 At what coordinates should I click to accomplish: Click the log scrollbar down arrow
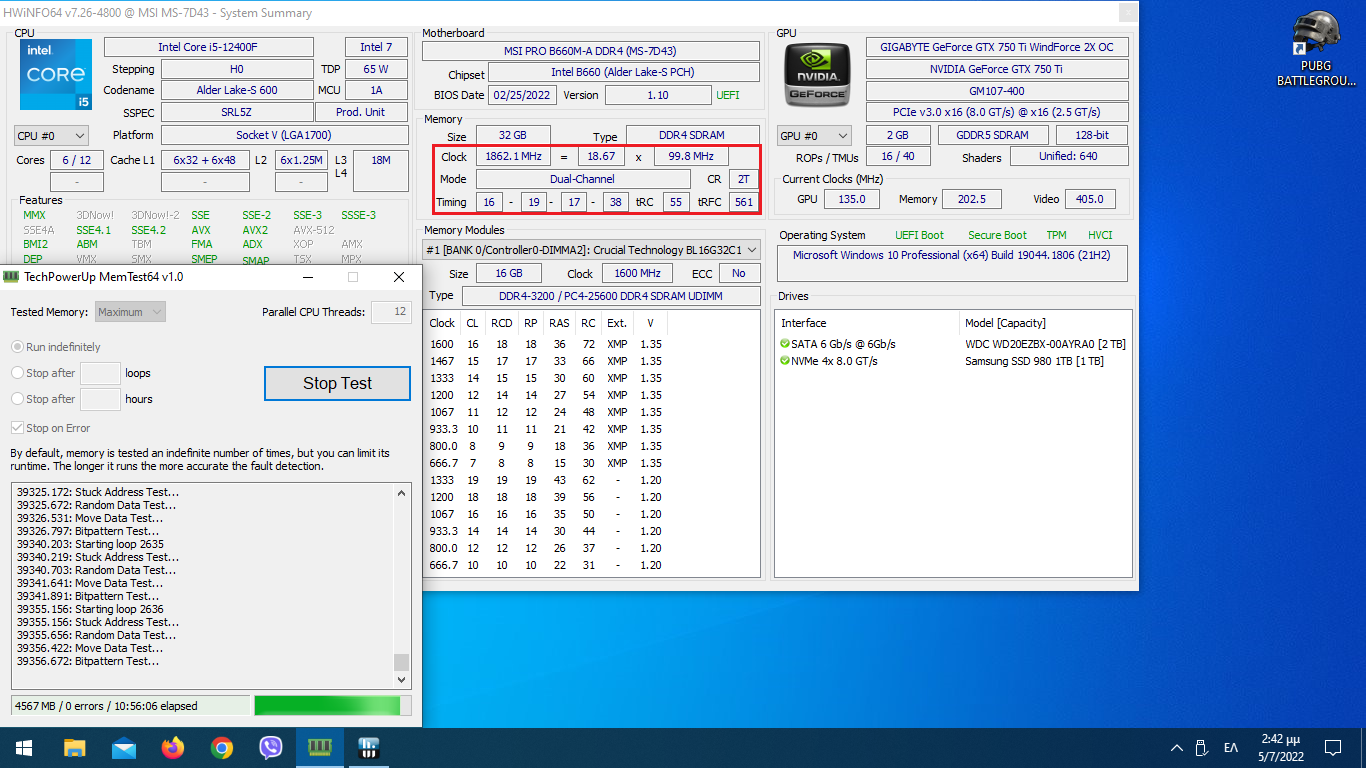click(x=402, y=680)
